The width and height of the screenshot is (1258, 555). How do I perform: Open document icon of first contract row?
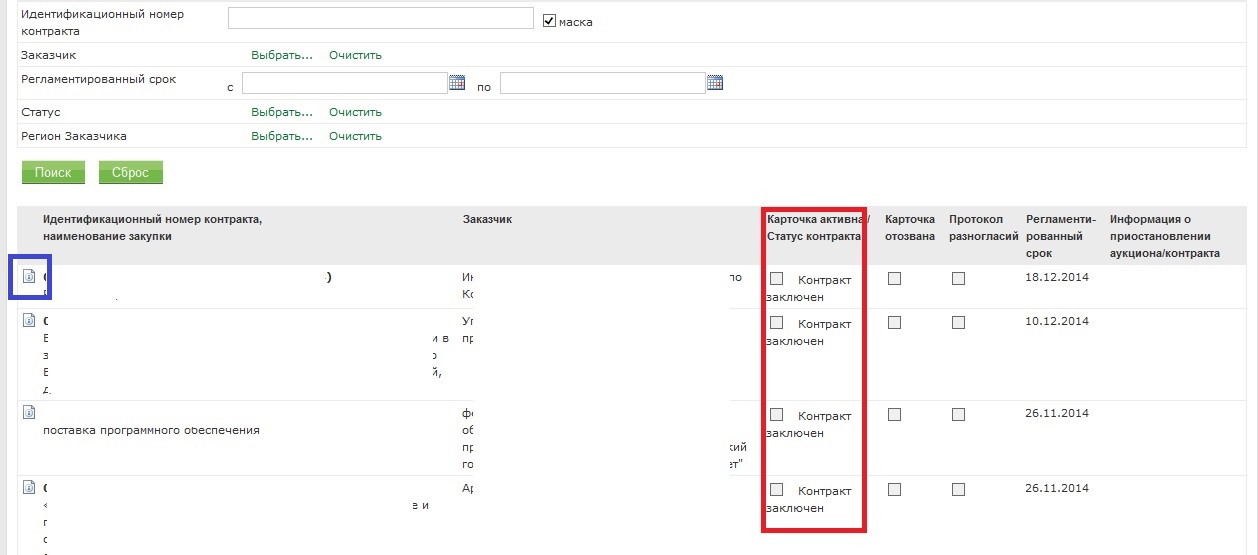[29, 277]
